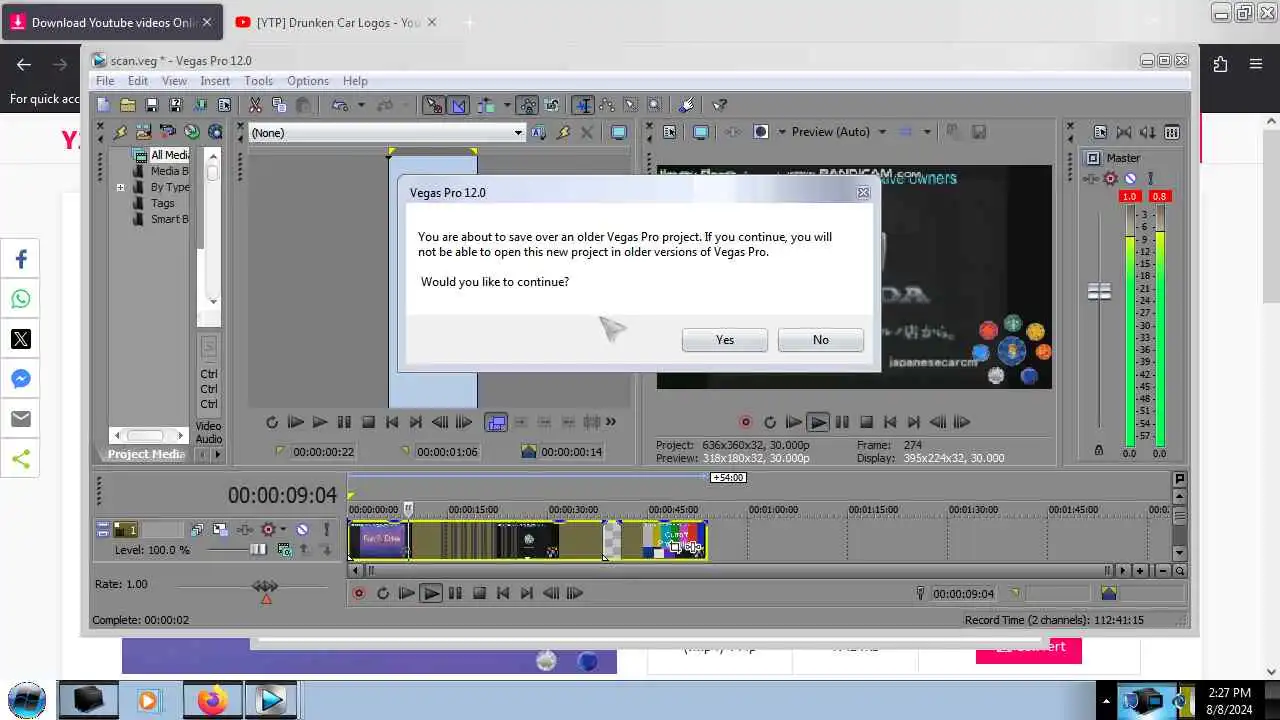Click the Track Motion icon on track 1
Viewport: 1280px width, 720px height.
pyautogui.click(x=220, y=530)
